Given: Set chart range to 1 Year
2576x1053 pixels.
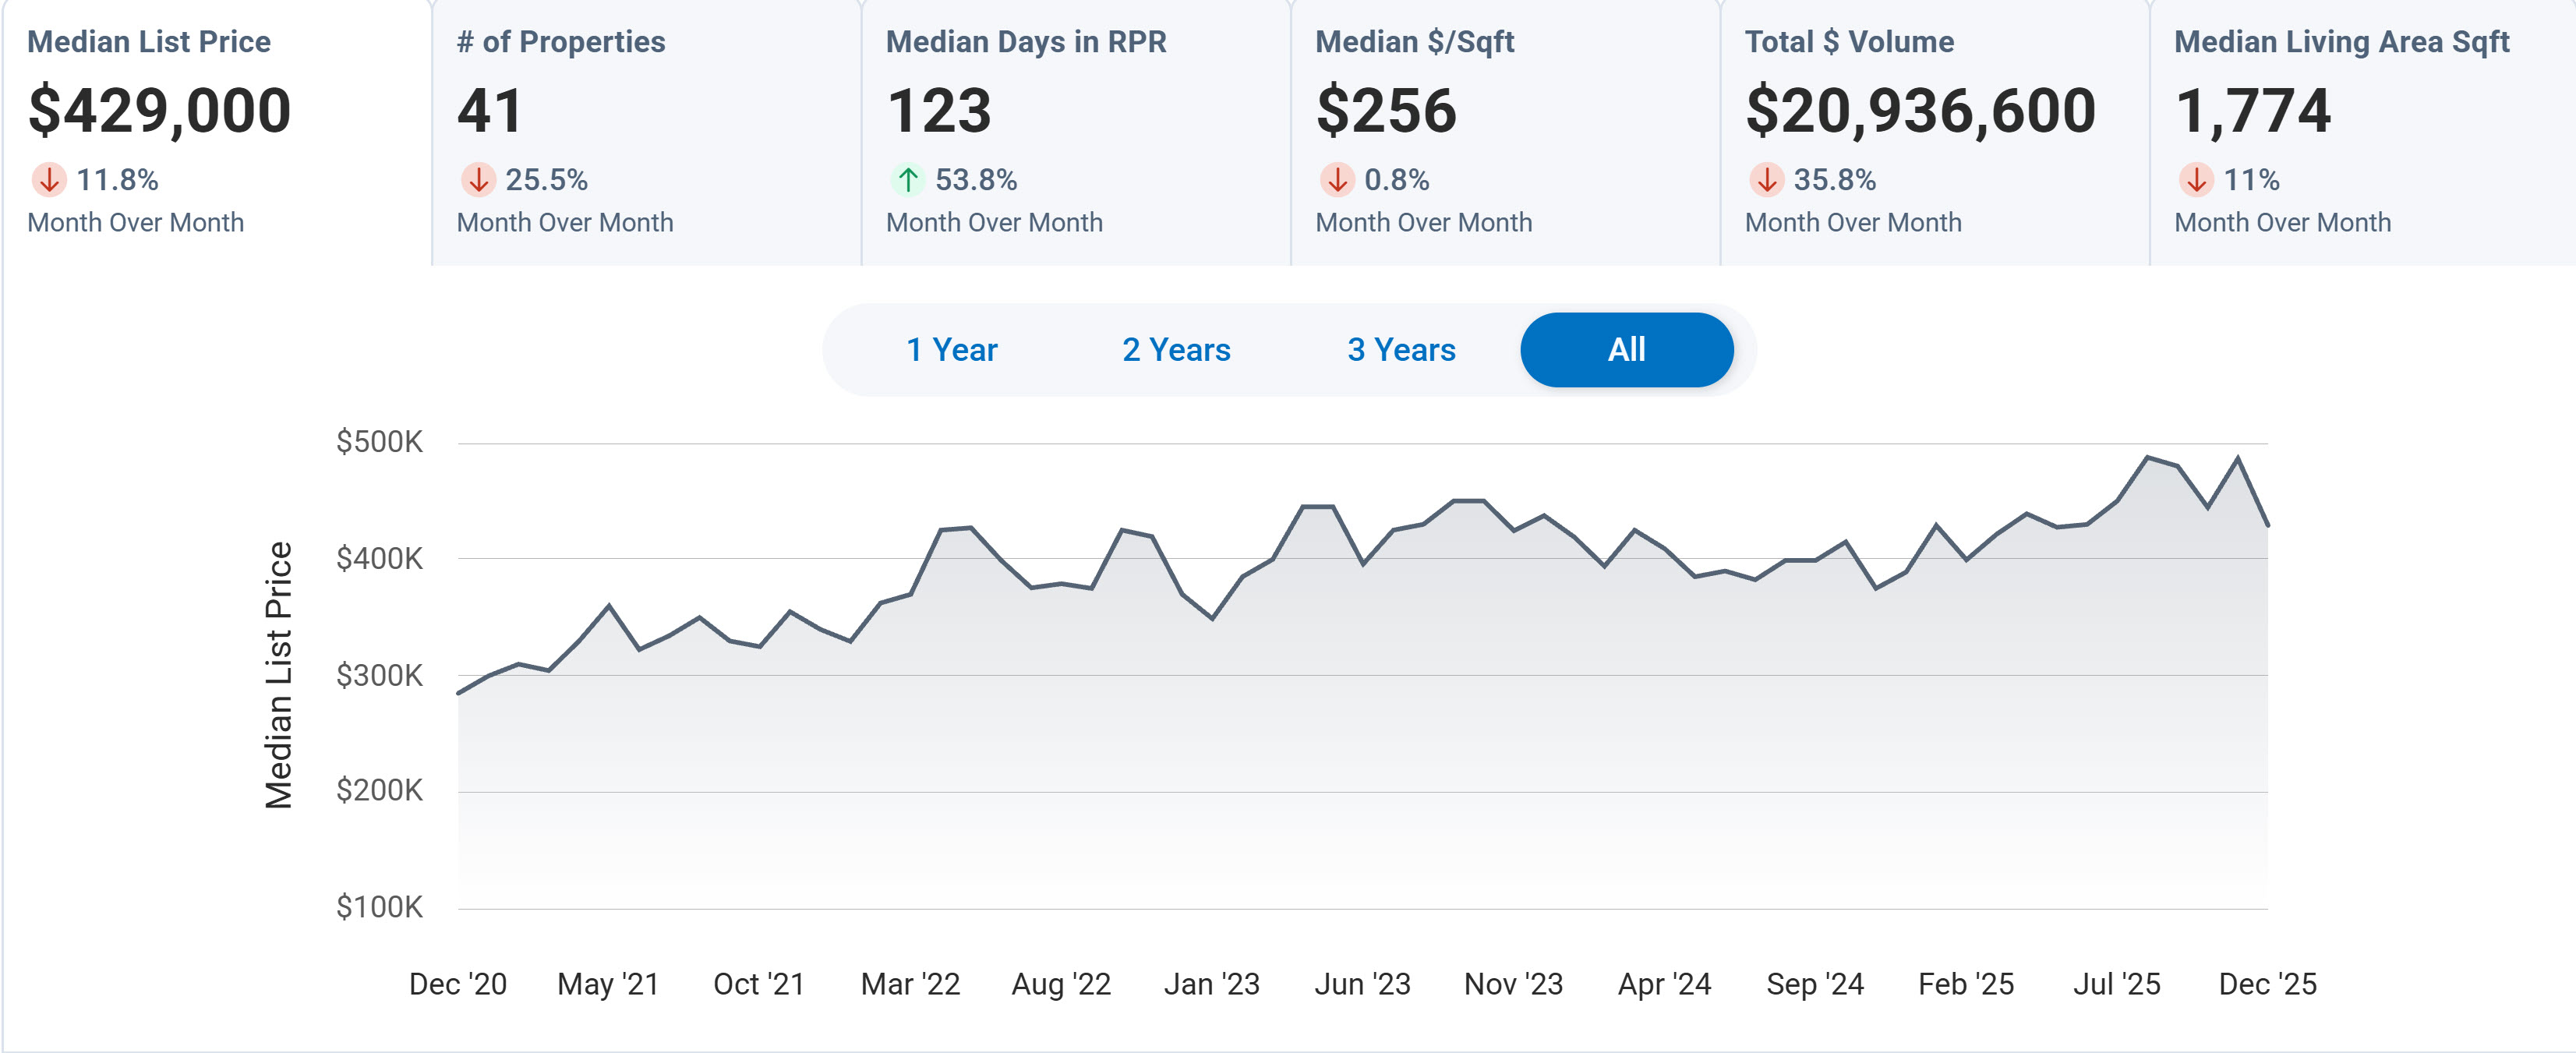Looking at the screenshot, I should (951, 350).
